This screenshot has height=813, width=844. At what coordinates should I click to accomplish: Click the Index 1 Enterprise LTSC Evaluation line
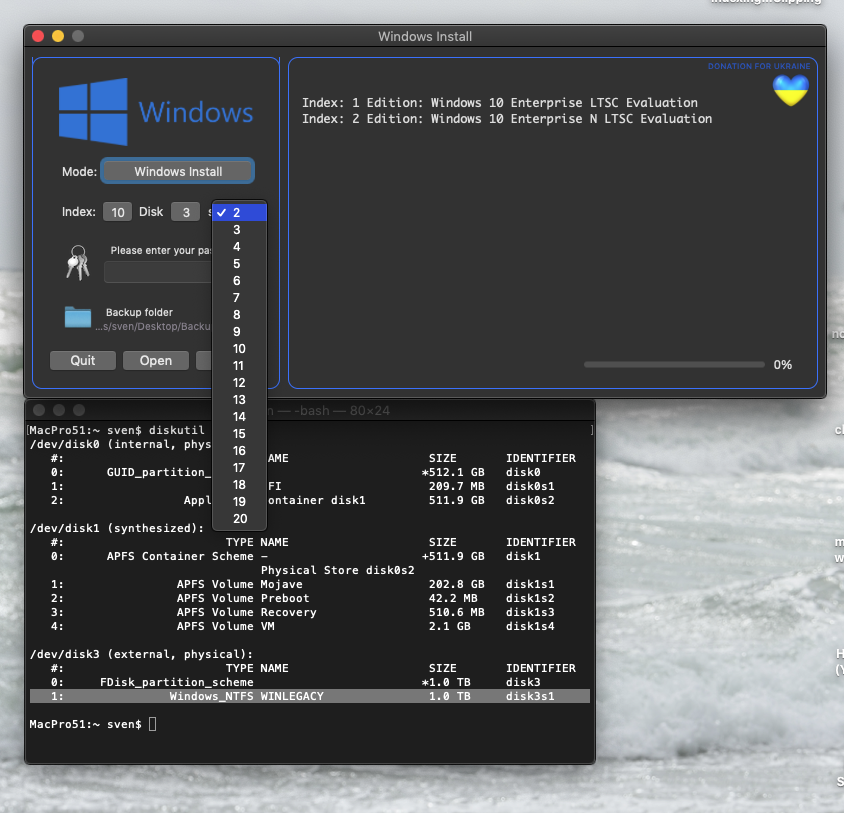click(x=500, y=102)
